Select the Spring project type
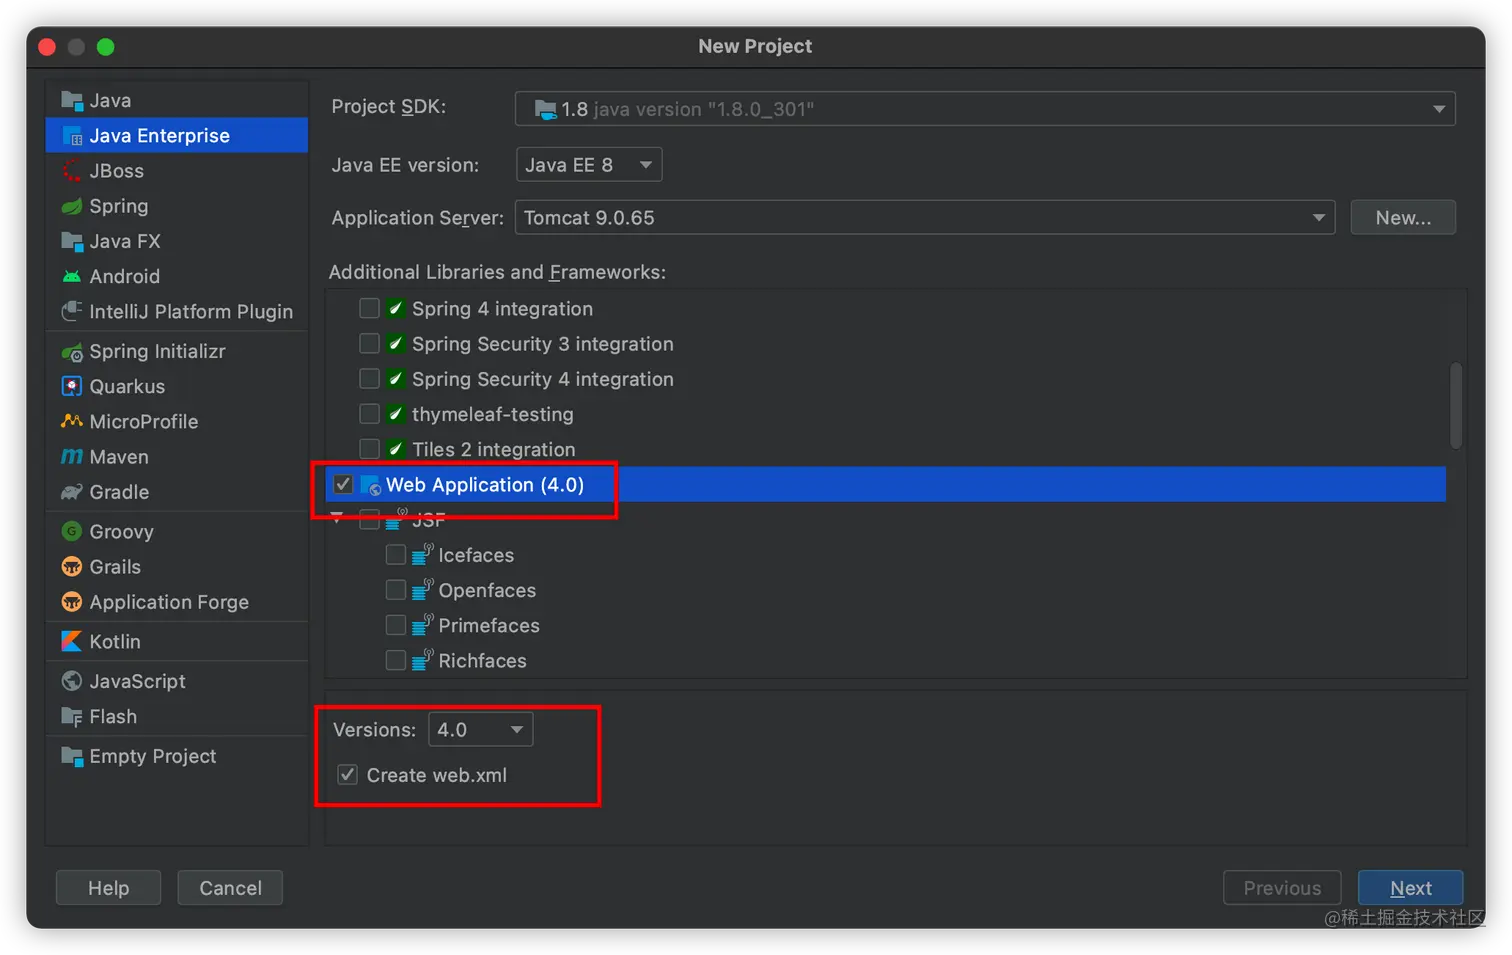Image resolution: width=1512 pixels, height=955 pixels. [x=177, y=206]
